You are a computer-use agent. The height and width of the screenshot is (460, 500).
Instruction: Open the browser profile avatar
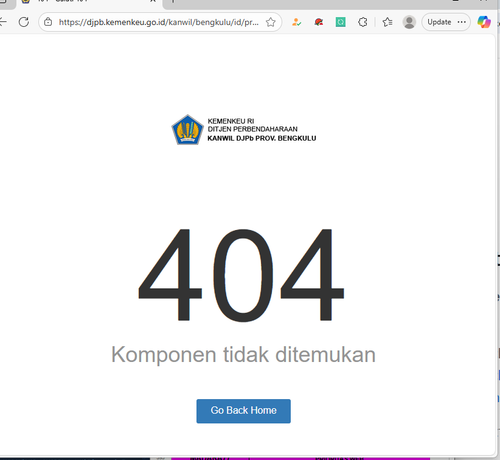pyautogui.click(x=409, y=22)
